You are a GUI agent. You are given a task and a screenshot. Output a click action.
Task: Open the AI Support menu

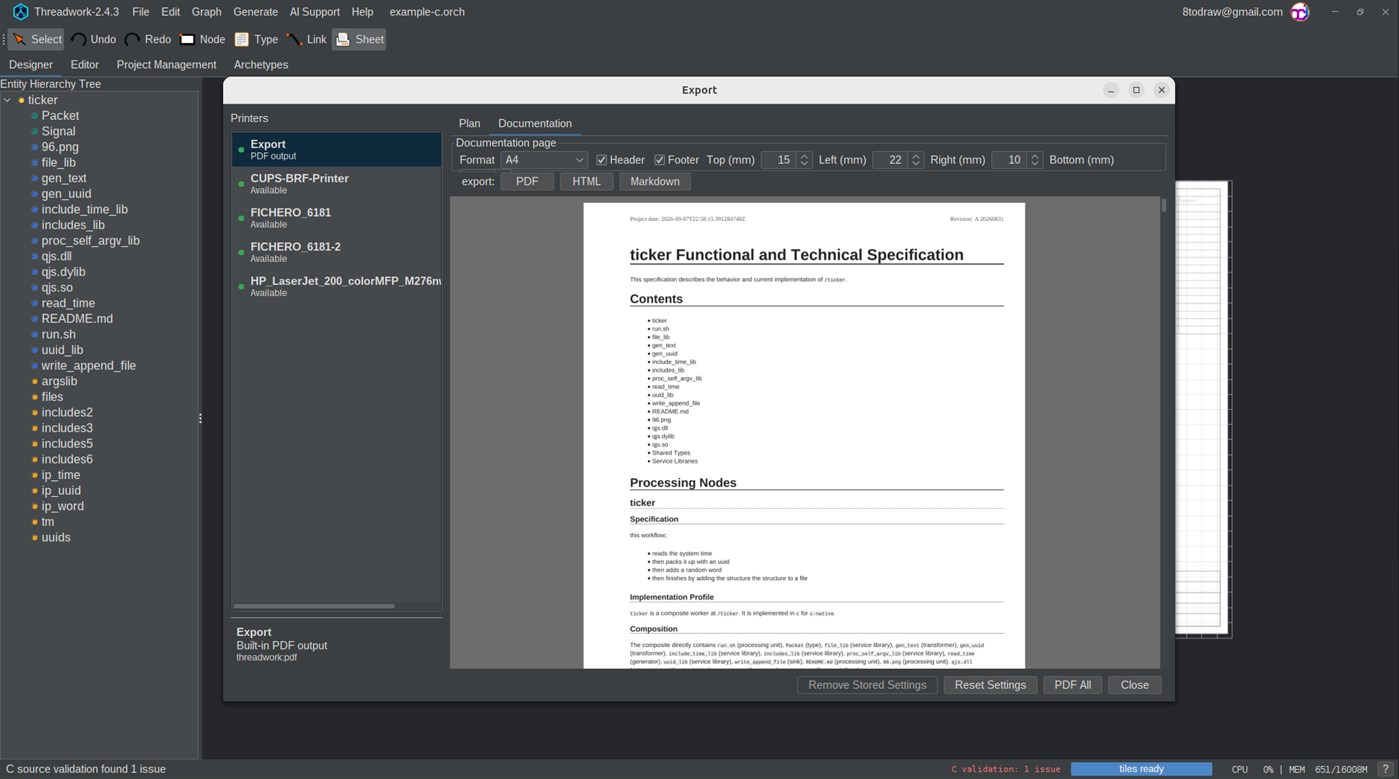point(315,12)
